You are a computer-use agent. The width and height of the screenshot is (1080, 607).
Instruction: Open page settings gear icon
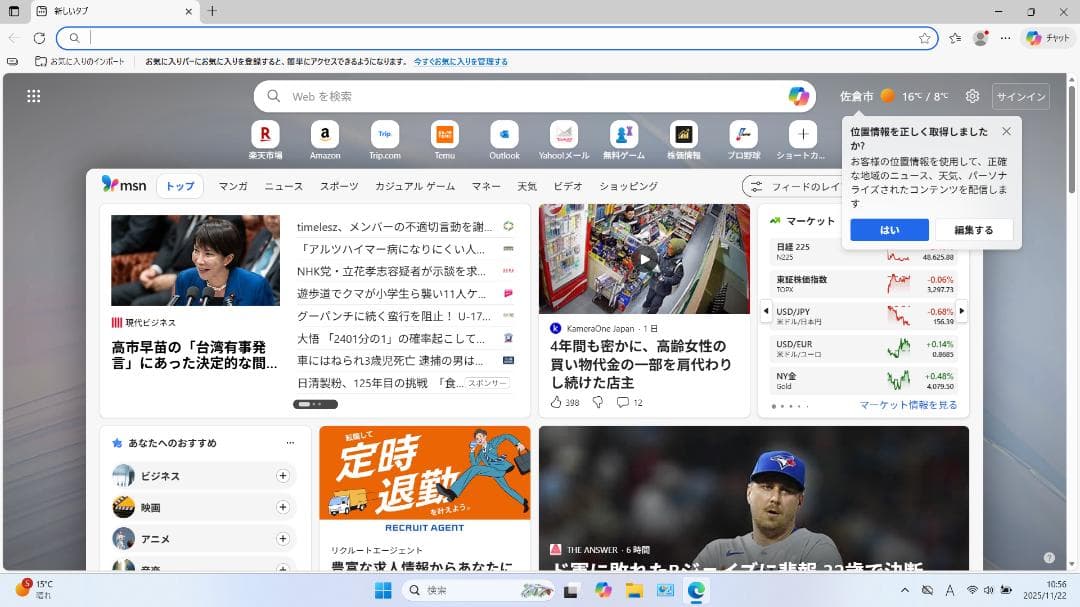click(972, 96)
